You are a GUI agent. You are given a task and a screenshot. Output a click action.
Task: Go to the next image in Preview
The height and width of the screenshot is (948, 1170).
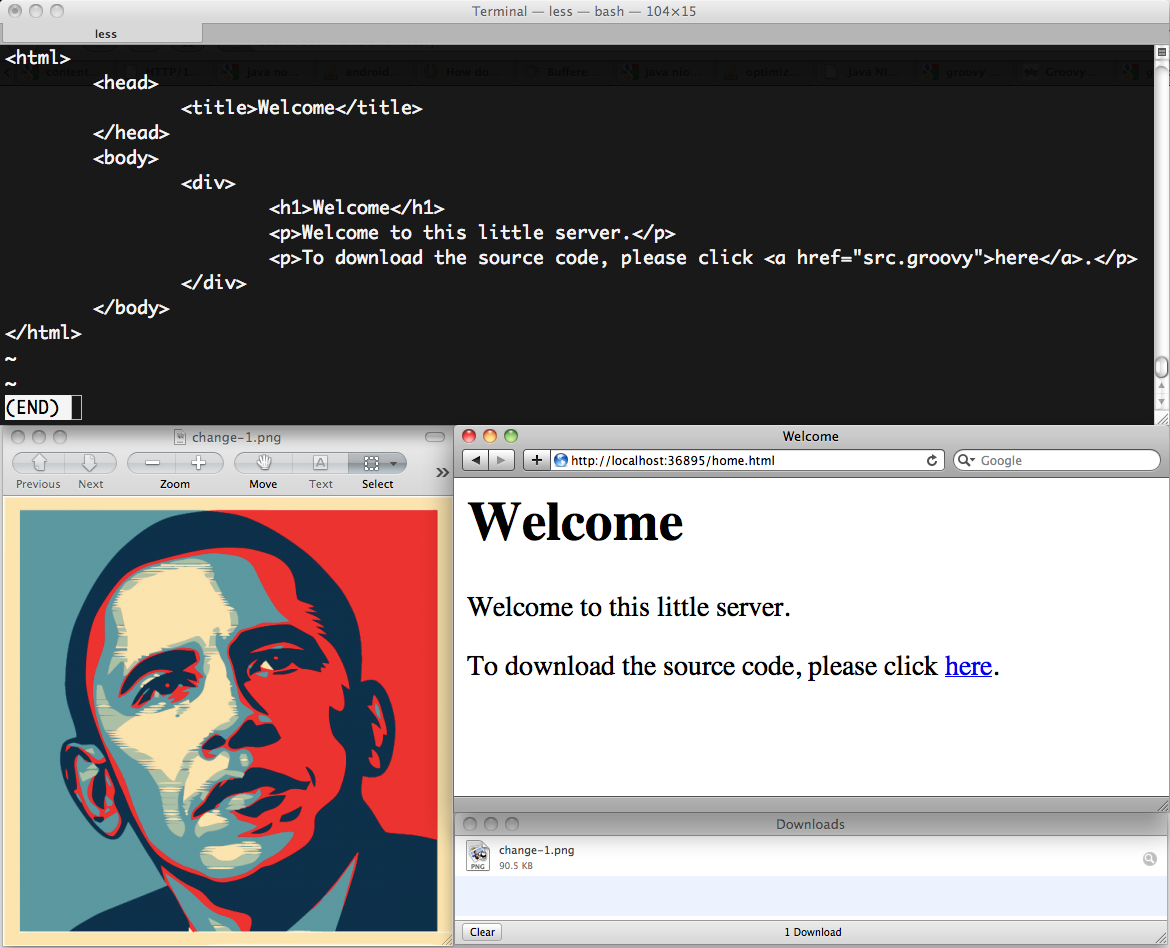tap(90, 464)
